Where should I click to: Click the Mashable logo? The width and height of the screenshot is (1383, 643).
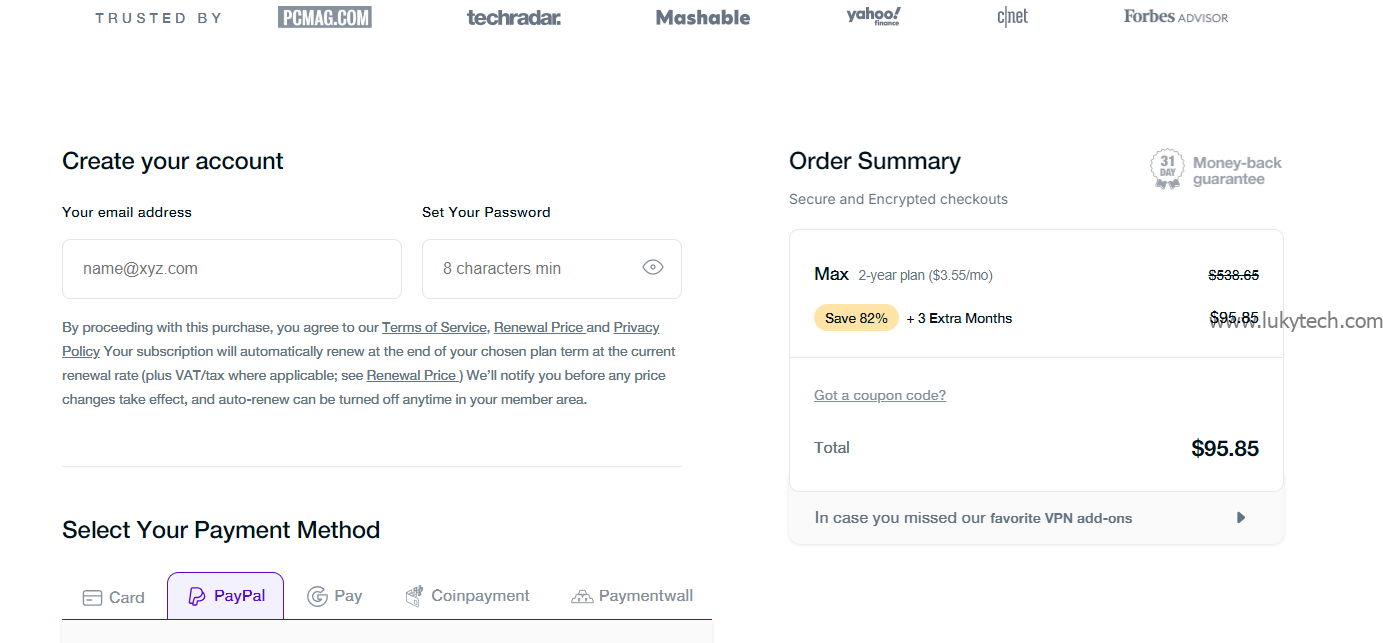tap(702, 17)
